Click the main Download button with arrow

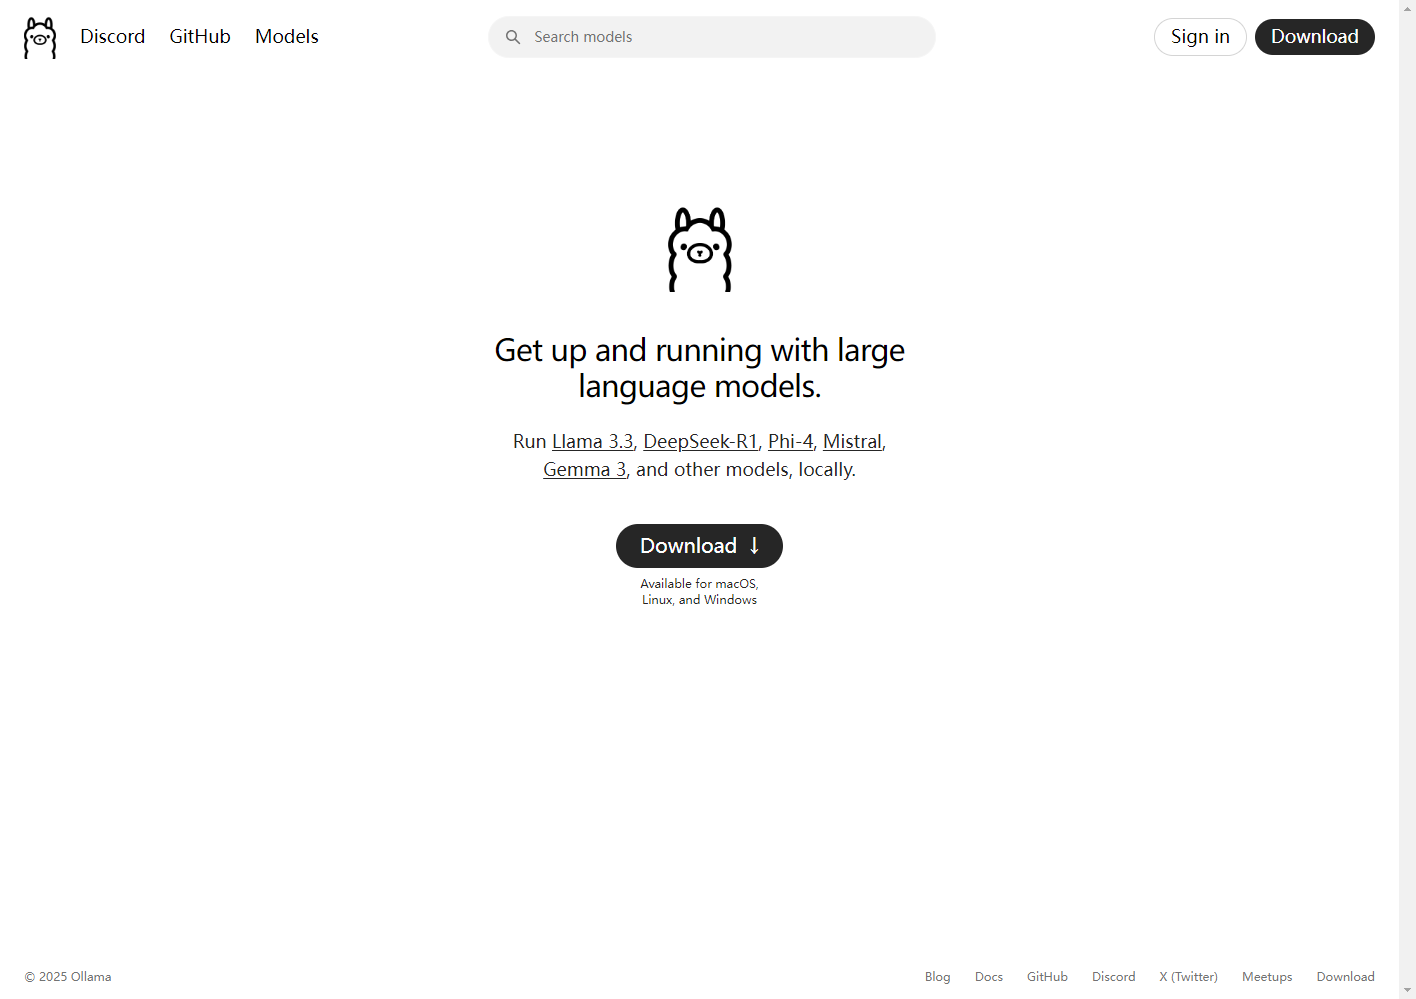tap(699, 546)
